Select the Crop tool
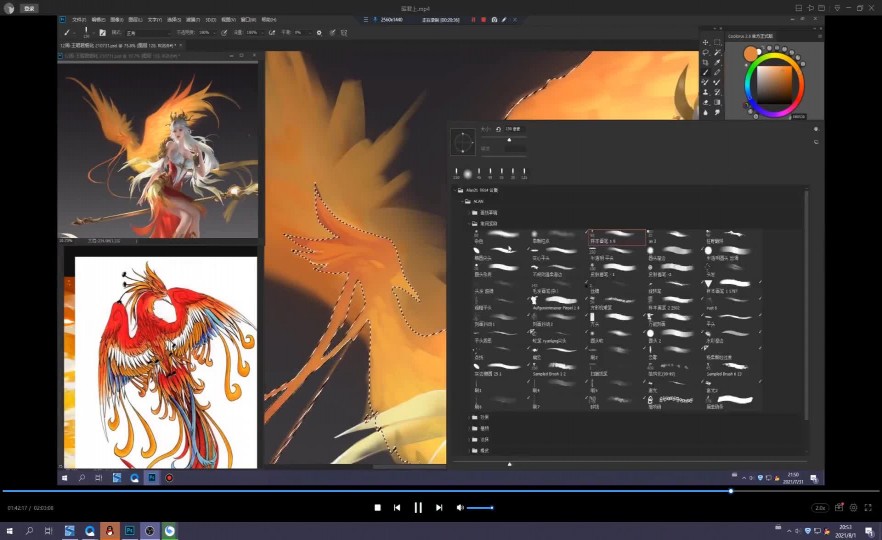 tap(705, 62)
